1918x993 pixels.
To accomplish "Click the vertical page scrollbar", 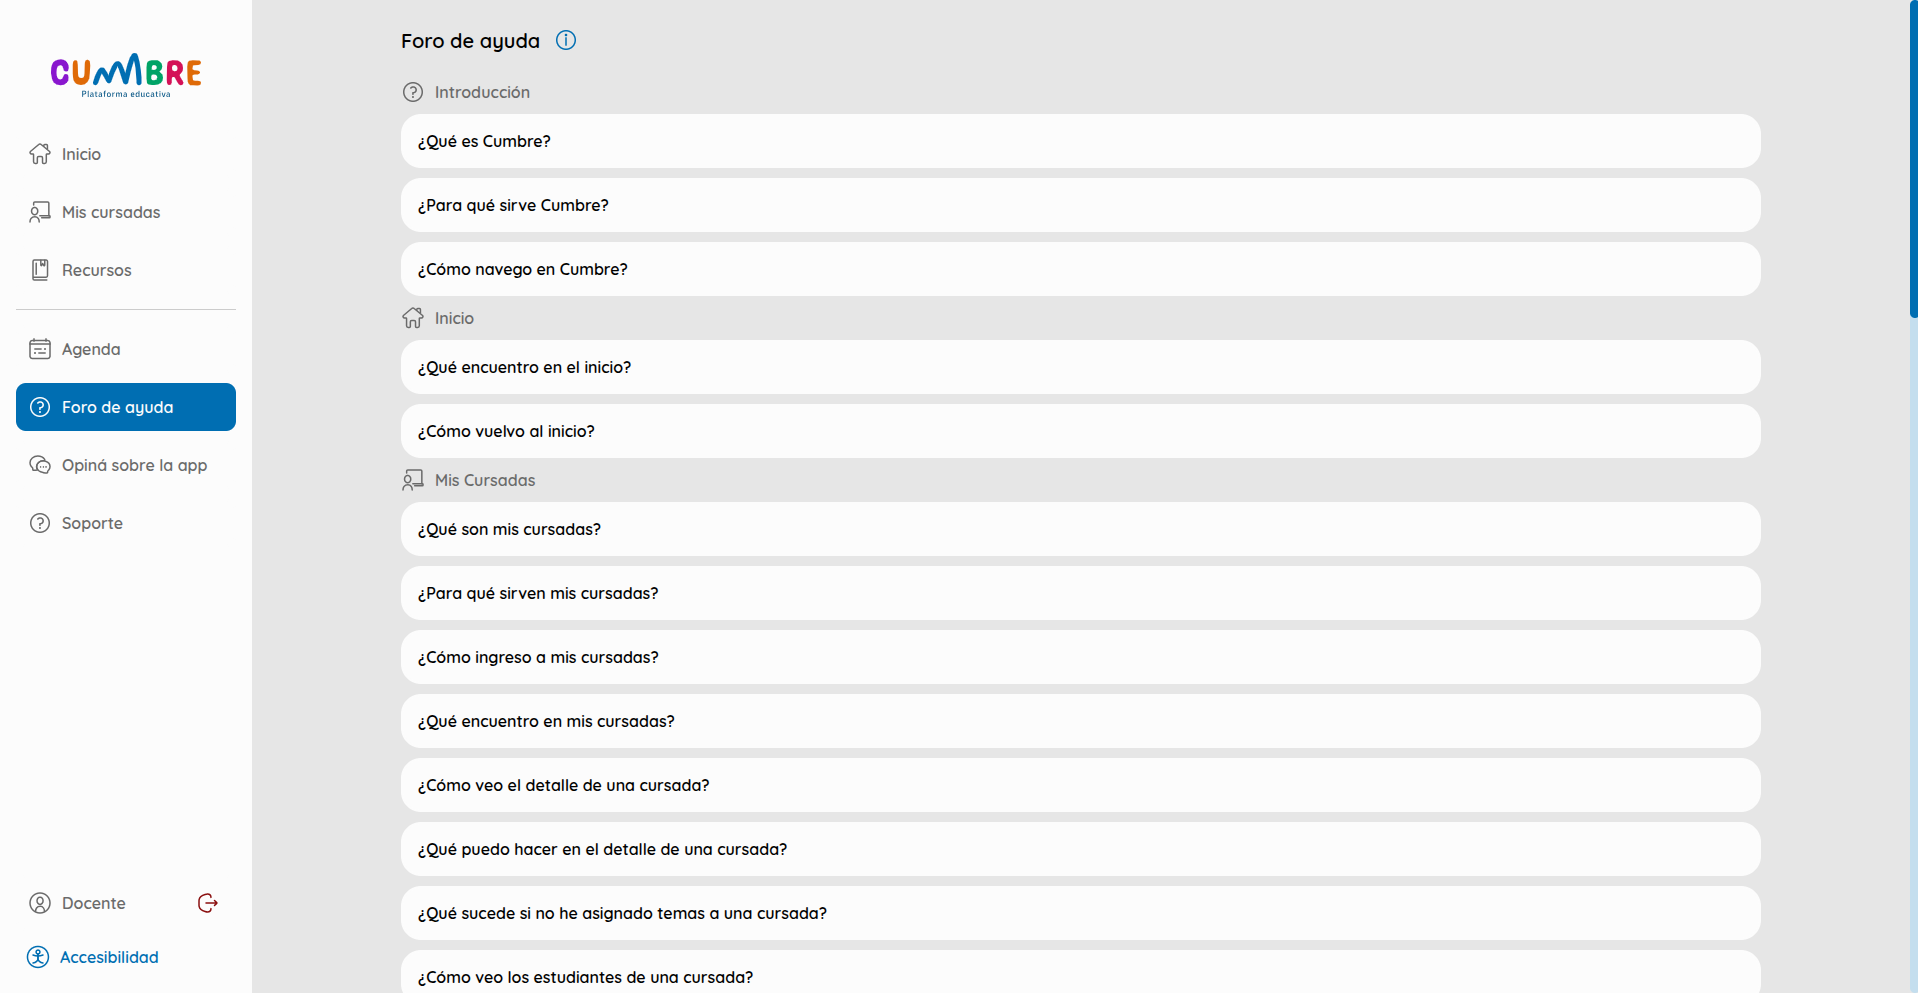I will coord(1913,160).
